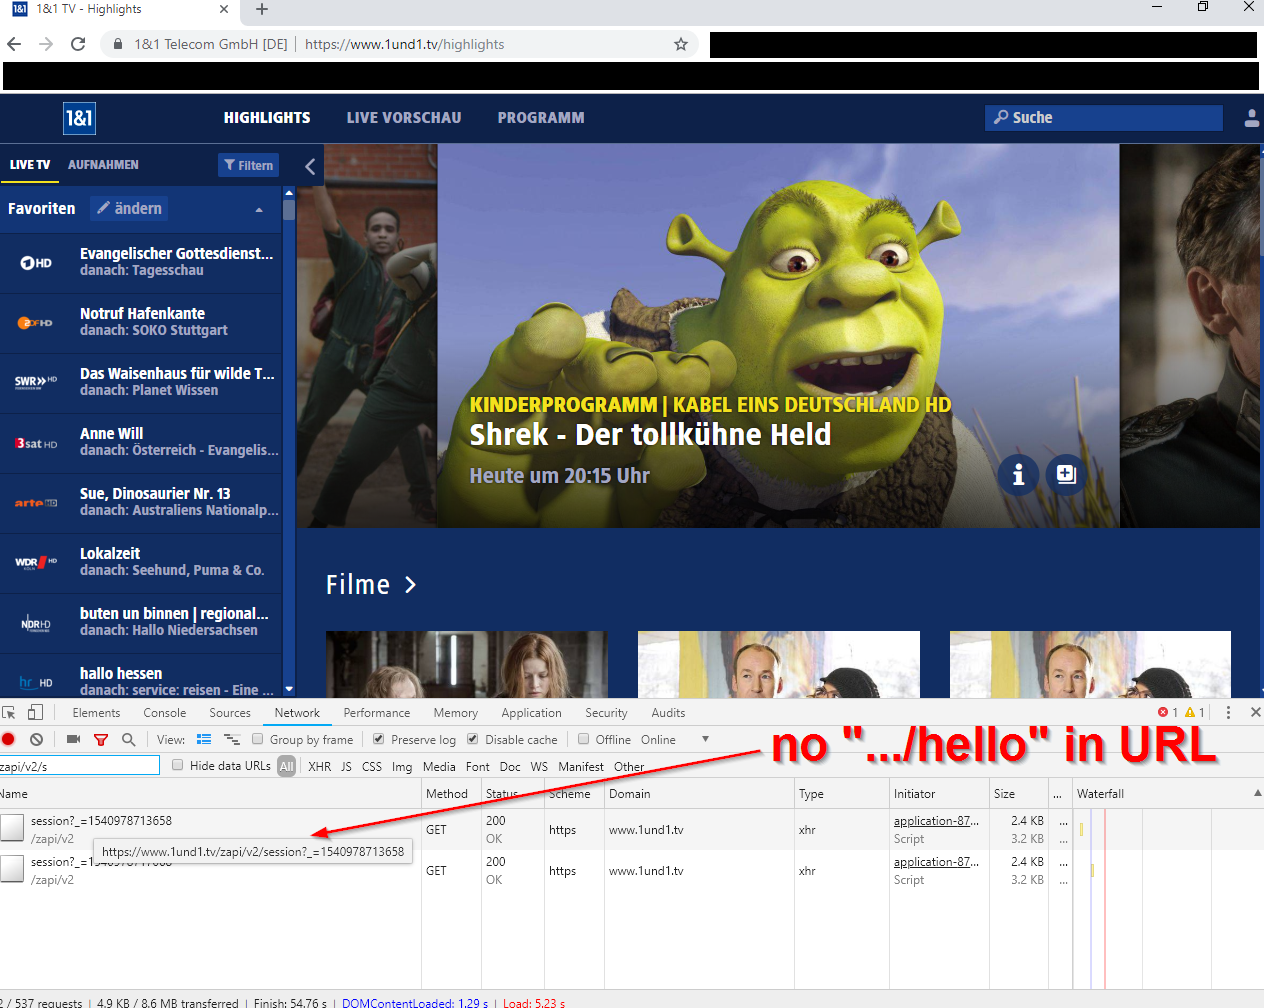
Task: Open a new browser tab
Action: coord(262,9)
